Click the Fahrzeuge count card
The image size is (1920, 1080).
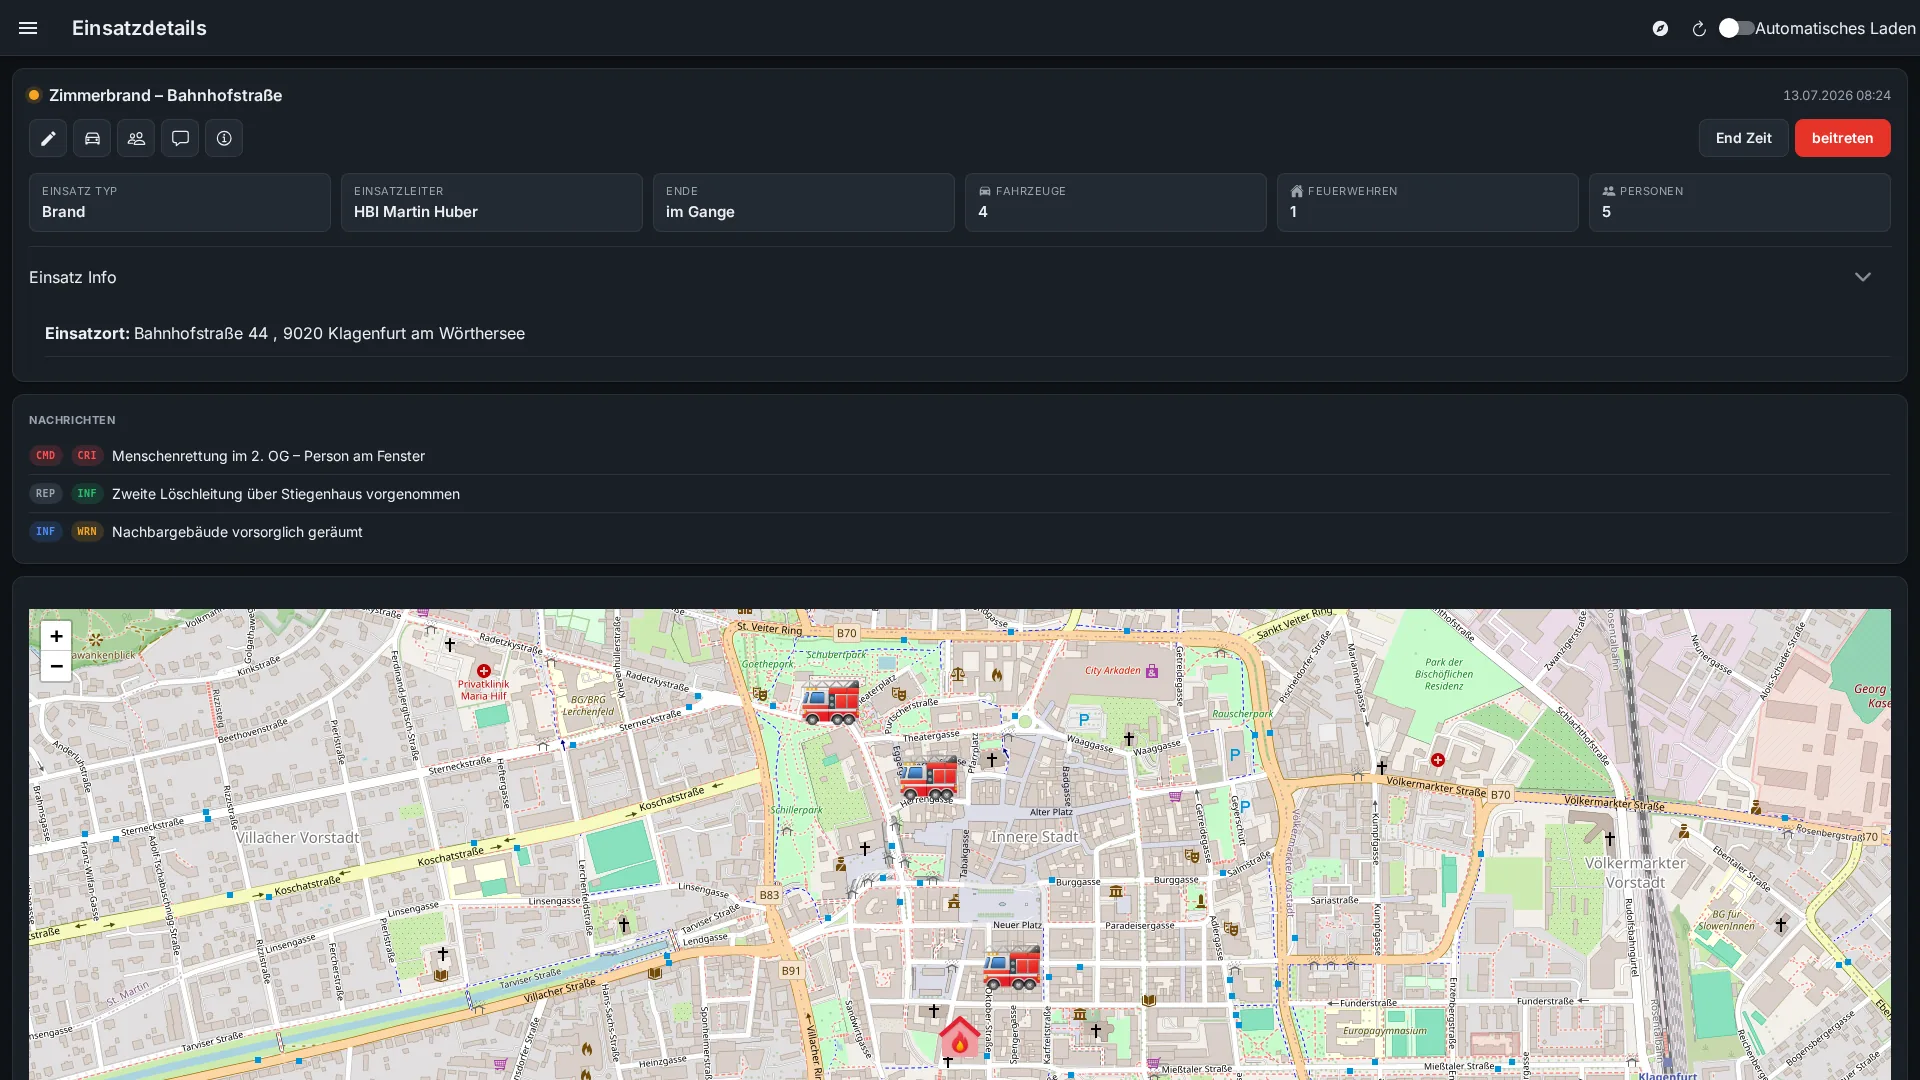tap(1116, 202)
